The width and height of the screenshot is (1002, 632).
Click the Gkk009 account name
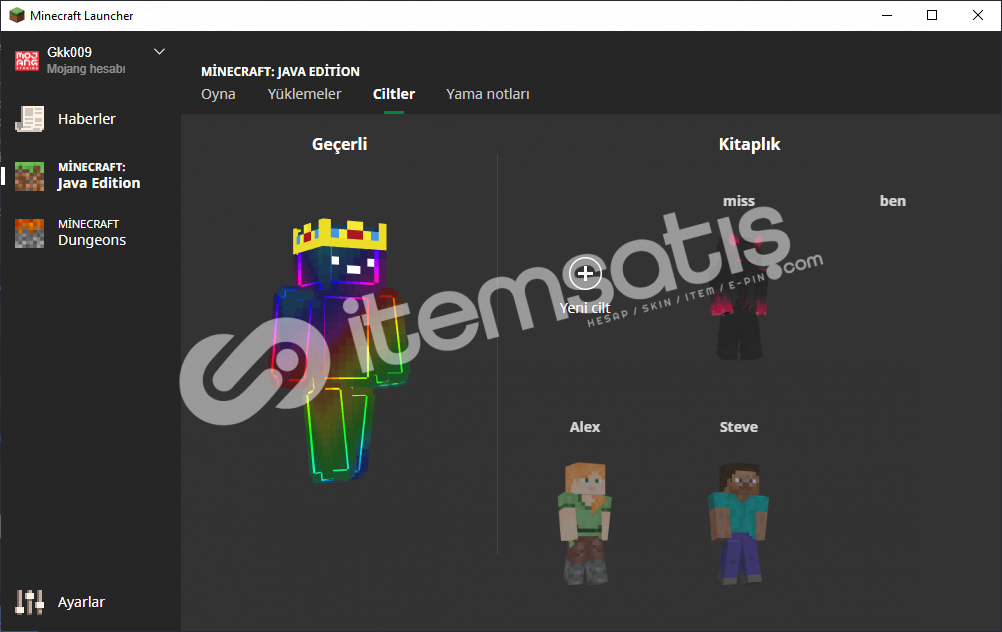coord(70,52)
